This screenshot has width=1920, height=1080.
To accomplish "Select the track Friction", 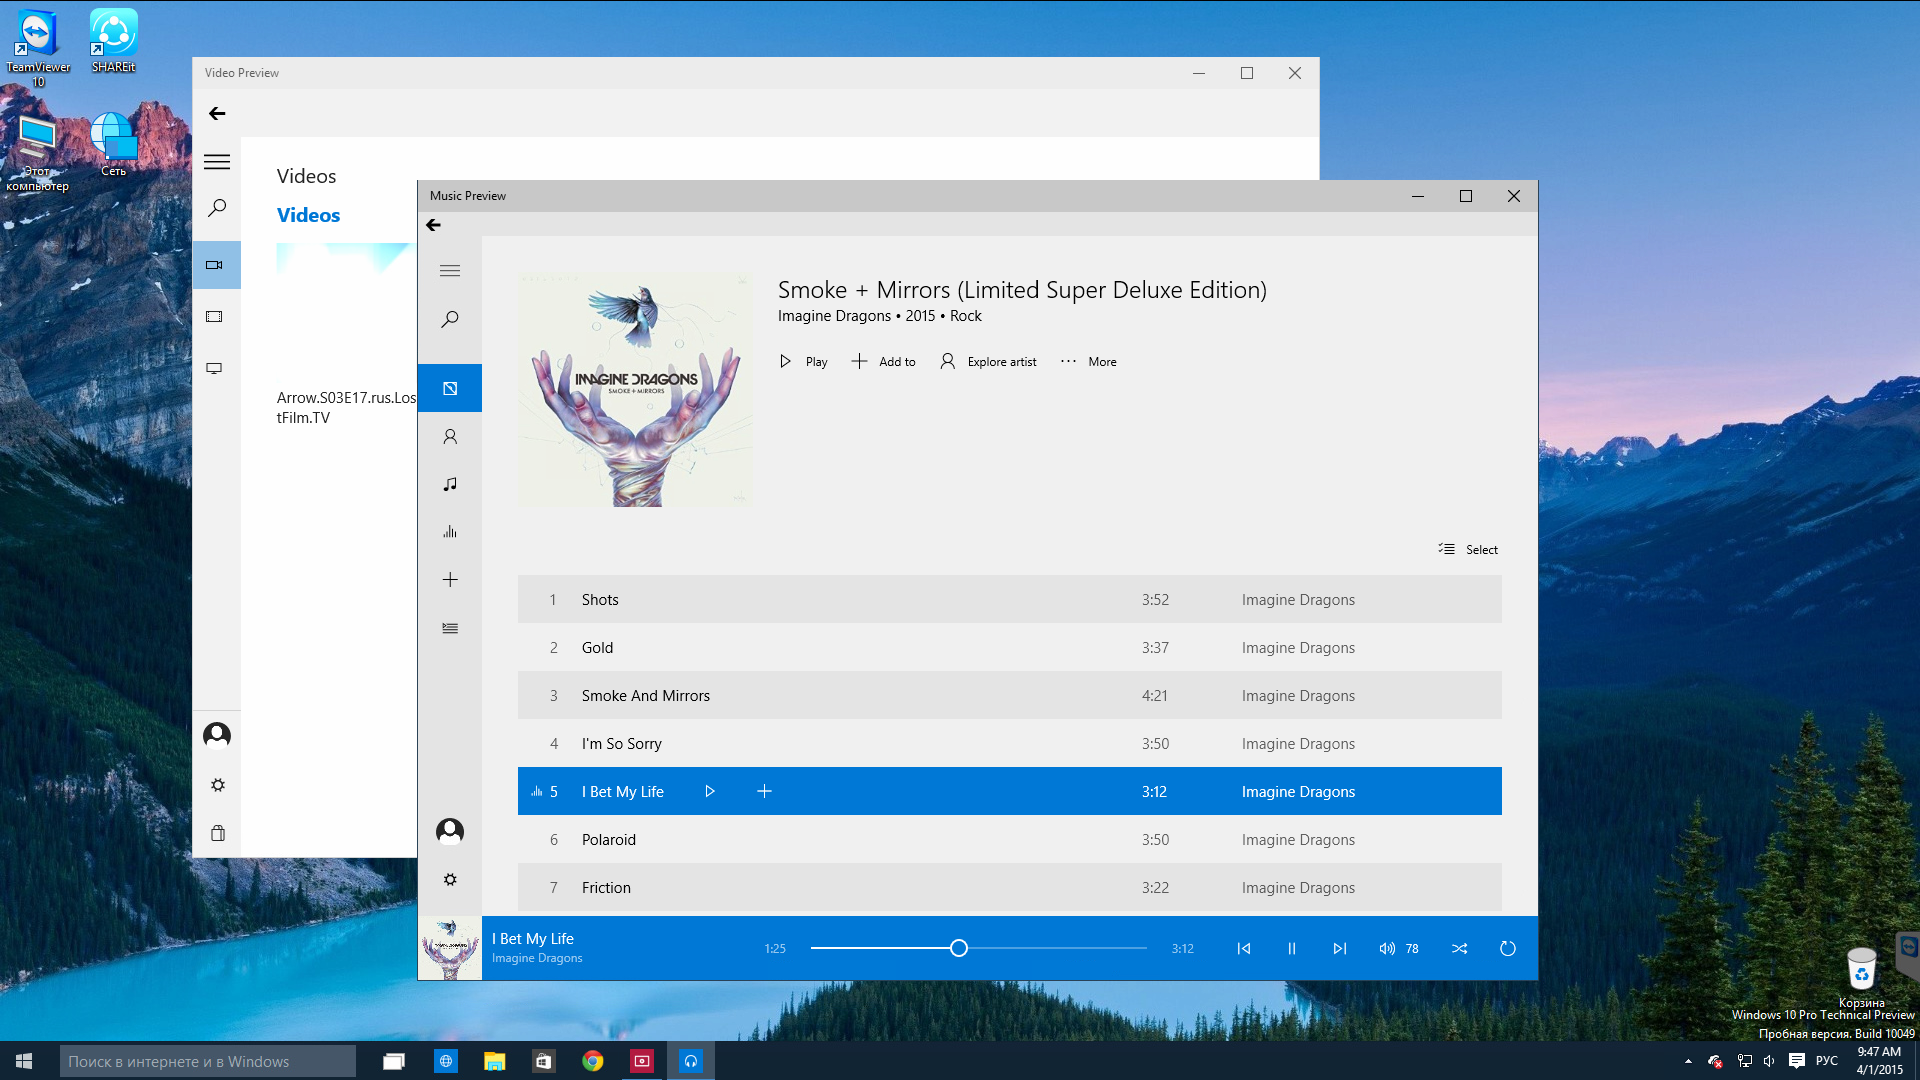I will pos(1010,888).
